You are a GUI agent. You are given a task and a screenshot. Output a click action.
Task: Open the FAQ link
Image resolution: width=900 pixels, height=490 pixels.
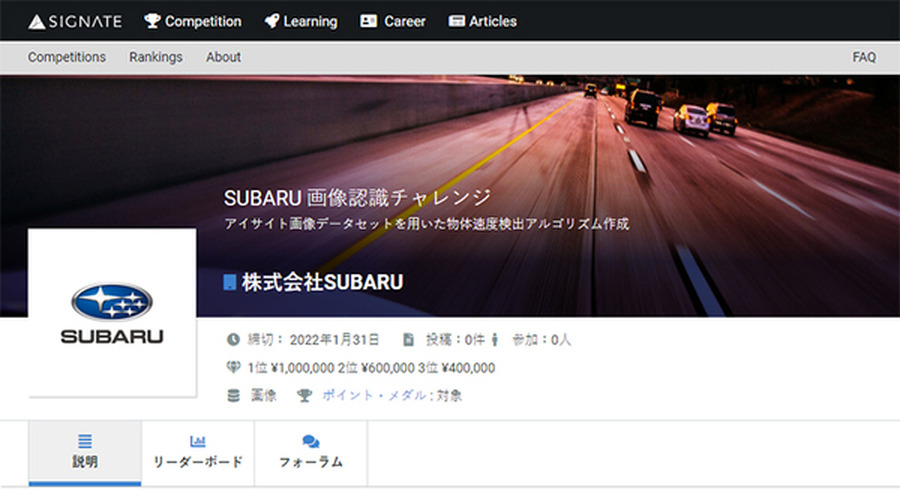[x=864, y=57]
